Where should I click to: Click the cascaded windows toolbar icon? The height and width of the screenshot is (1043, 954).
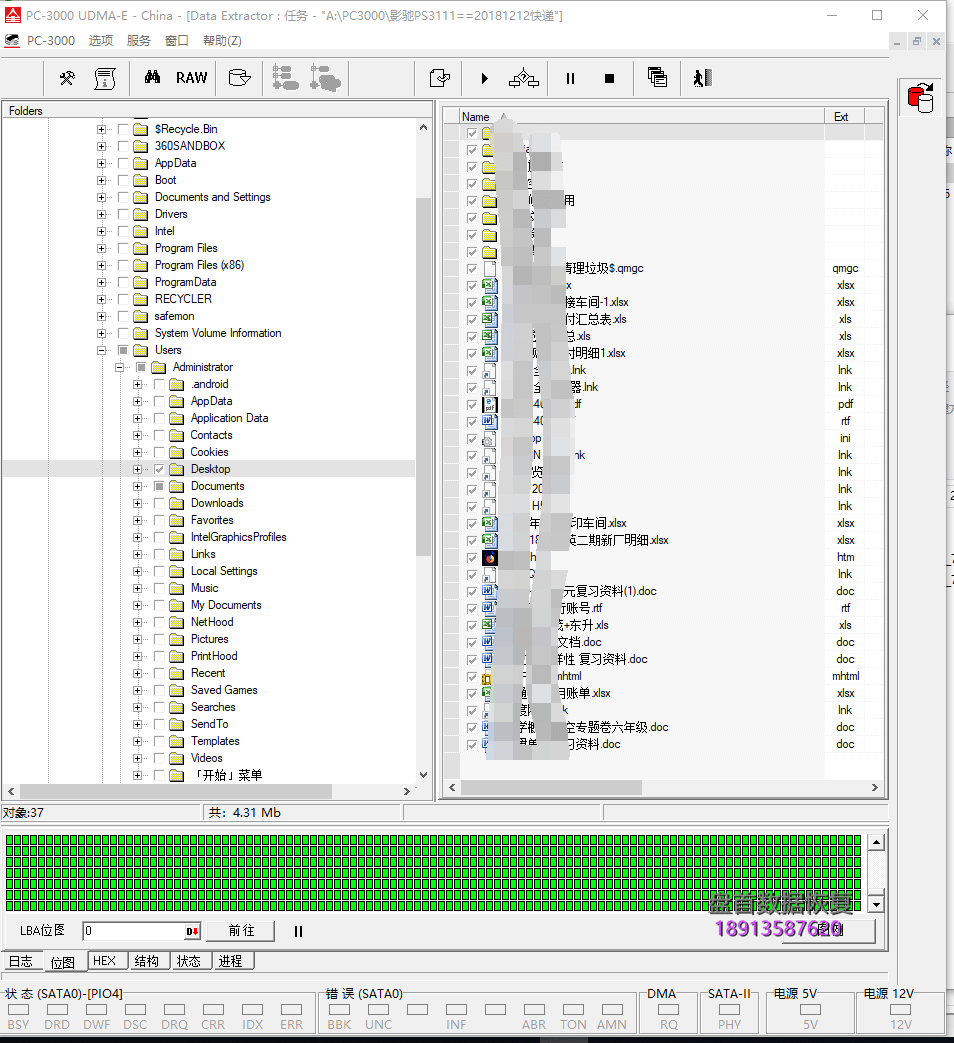(x=657, y=78)
